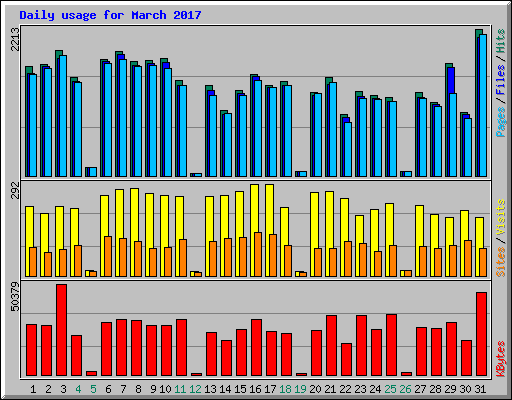This screenshot has width=512, height=400.
Task: Click green weekend day label 19
Action: pos(300,389)
